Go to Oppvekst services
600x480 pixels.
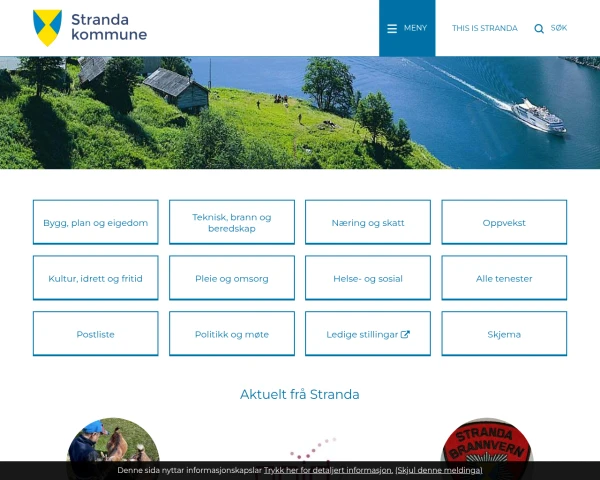point(504,222)
